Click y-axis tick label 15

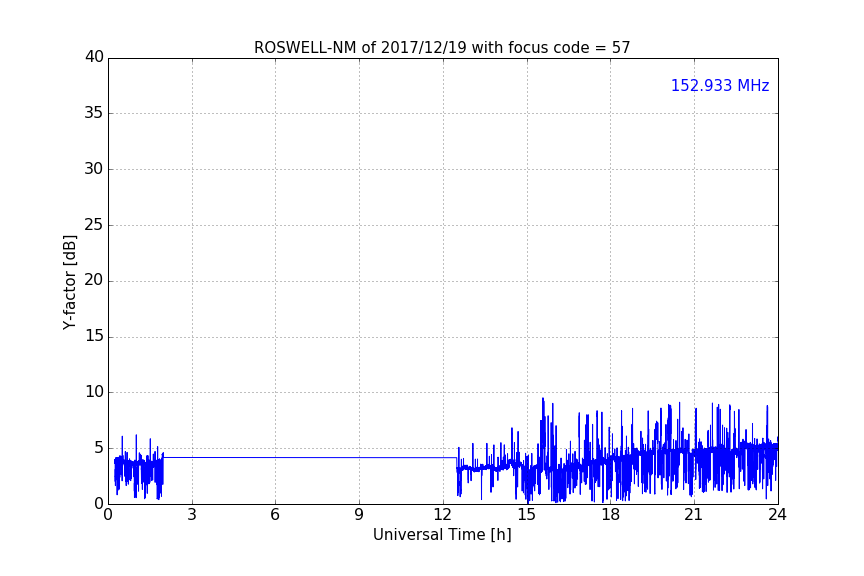94,336
